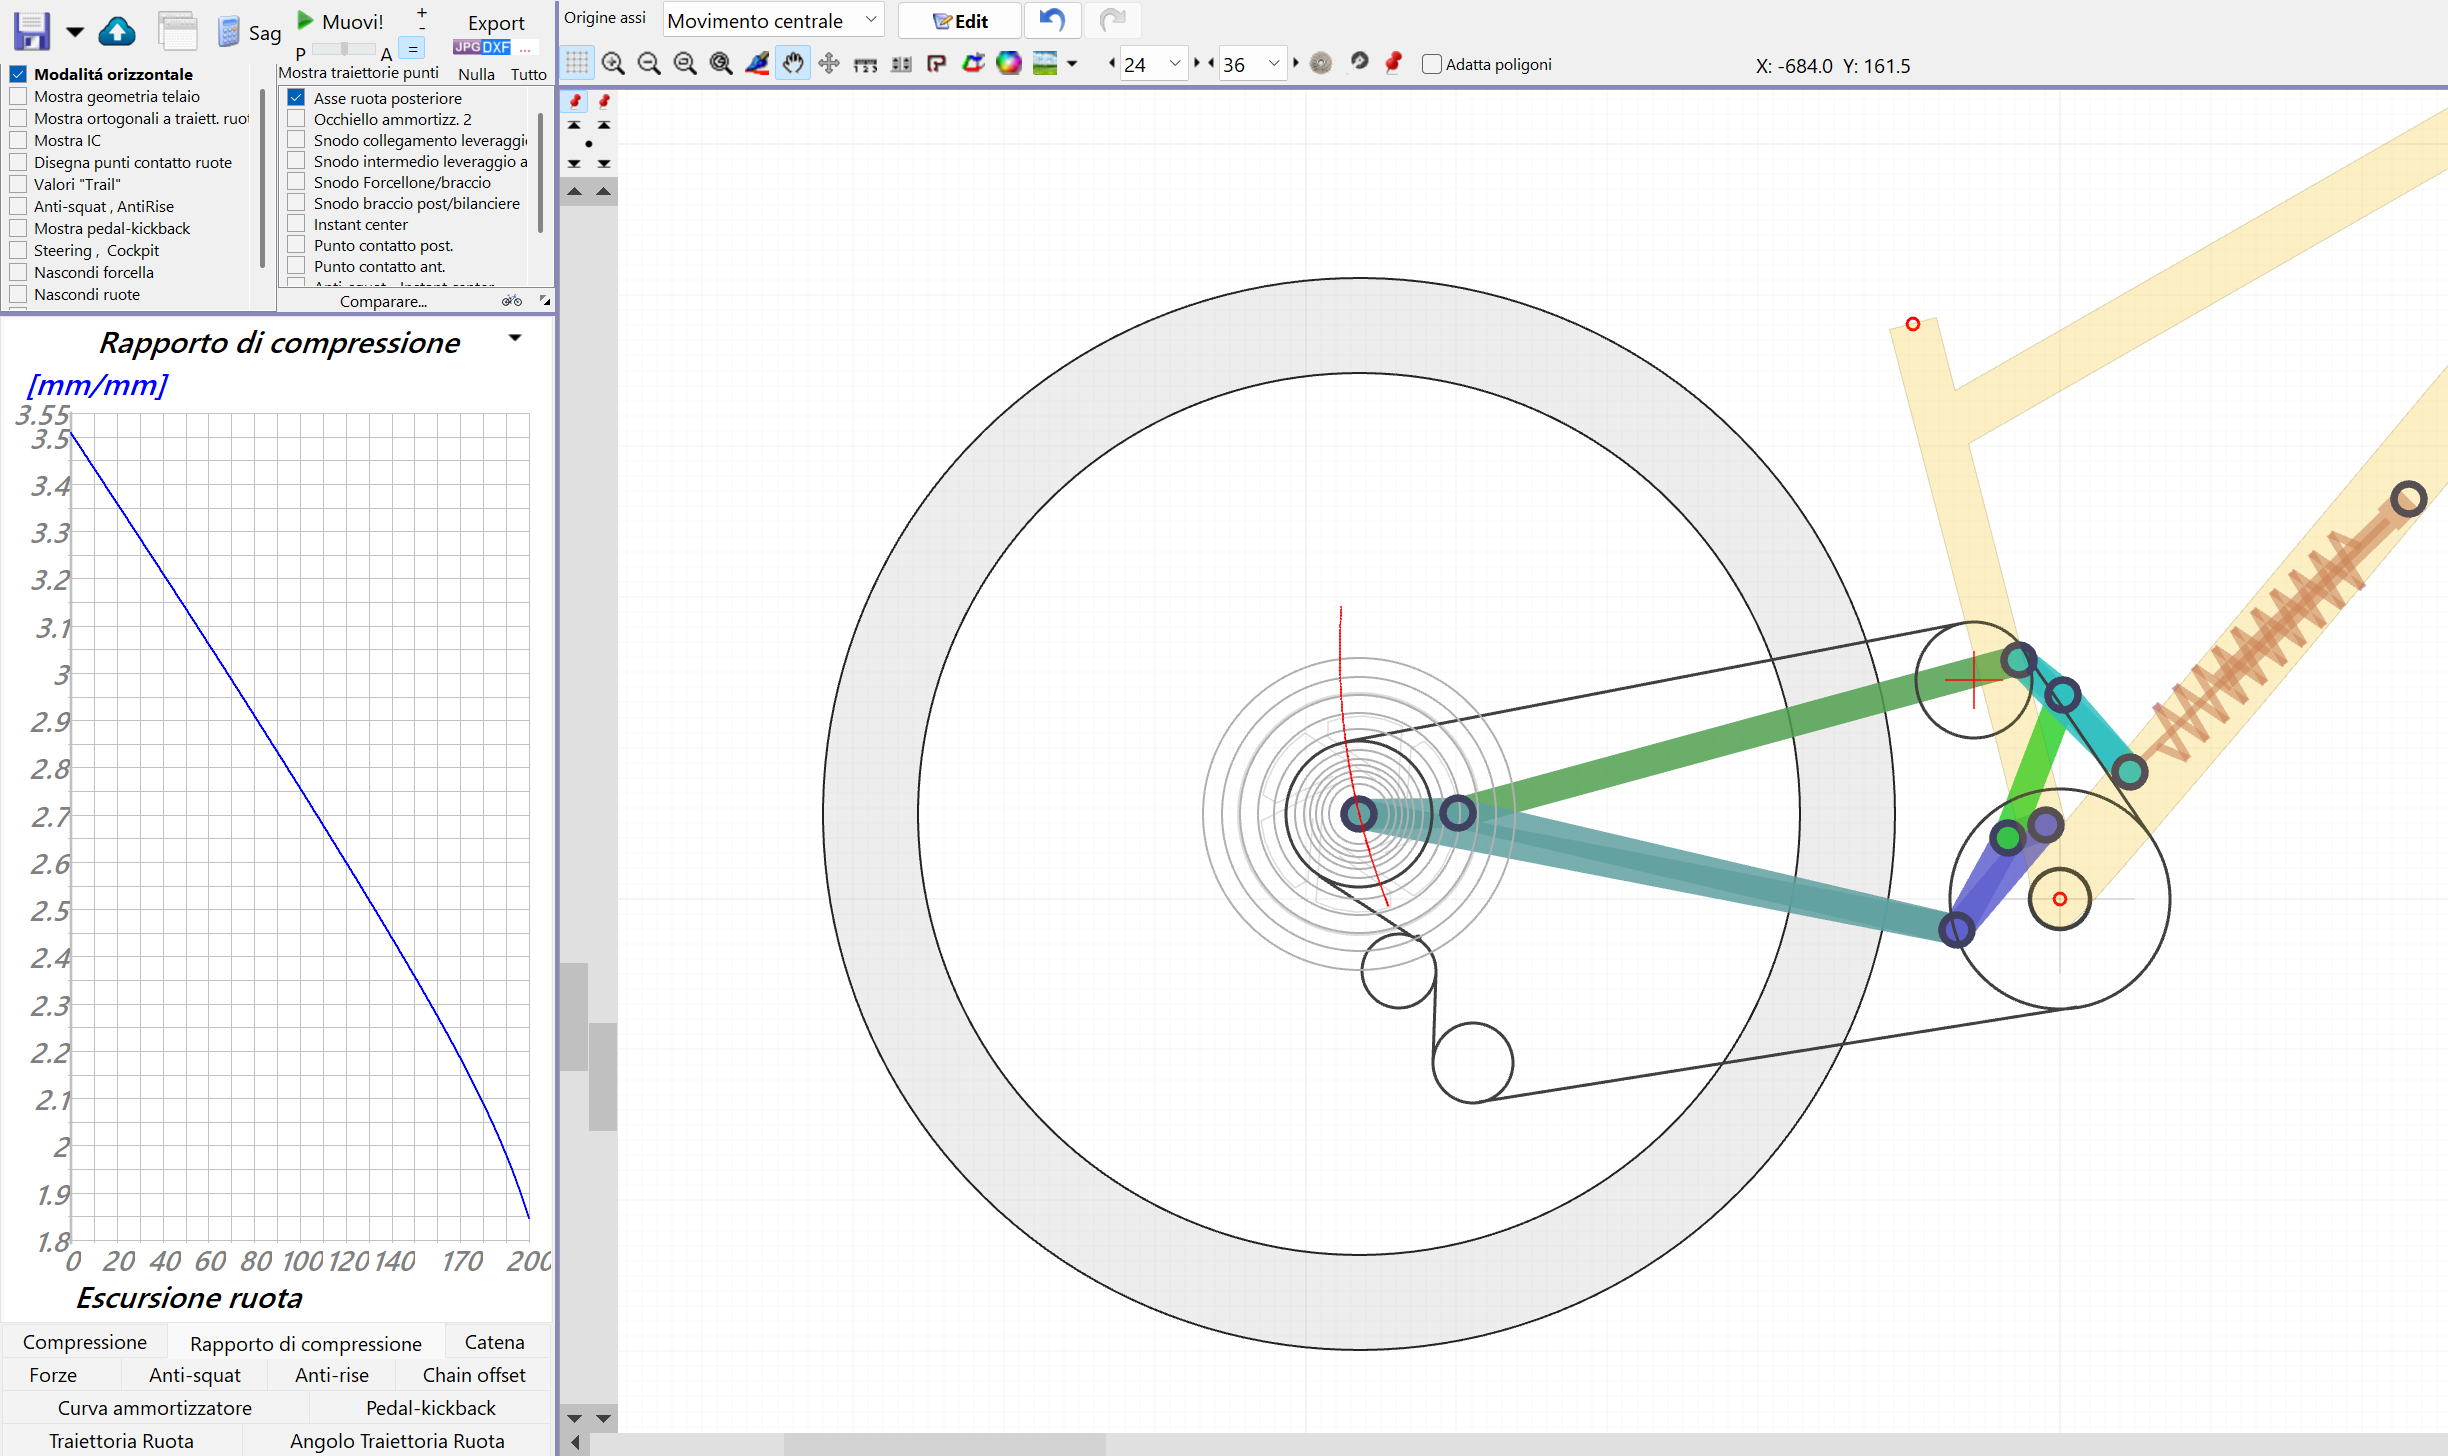
Task: Select Tutto to show all trajectories
Action: 528,74
